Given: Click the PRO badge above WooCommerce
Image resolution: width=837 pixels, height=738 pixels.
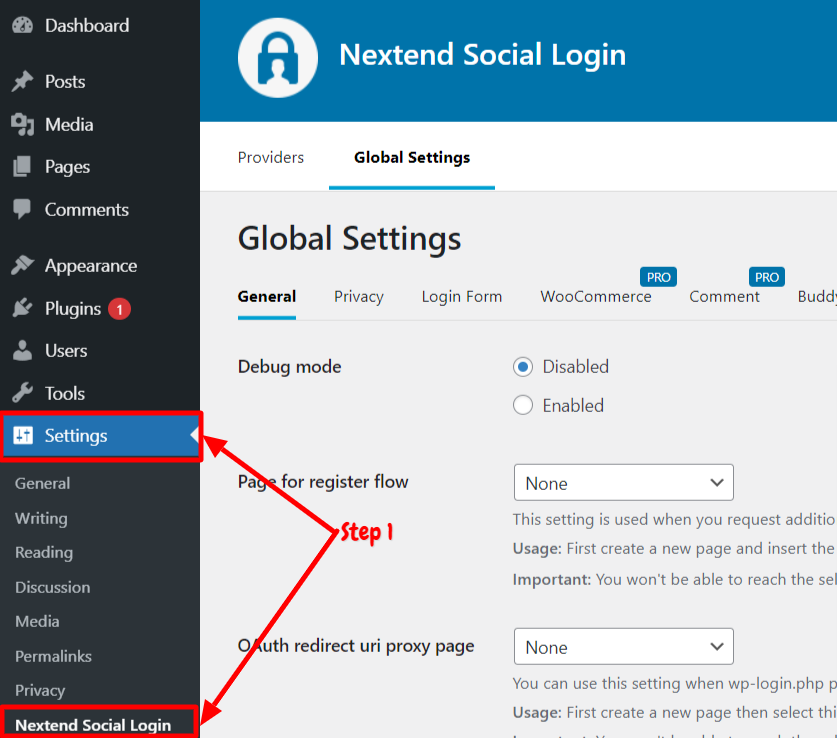Looking at the screenshot, I should click(658, 277).
